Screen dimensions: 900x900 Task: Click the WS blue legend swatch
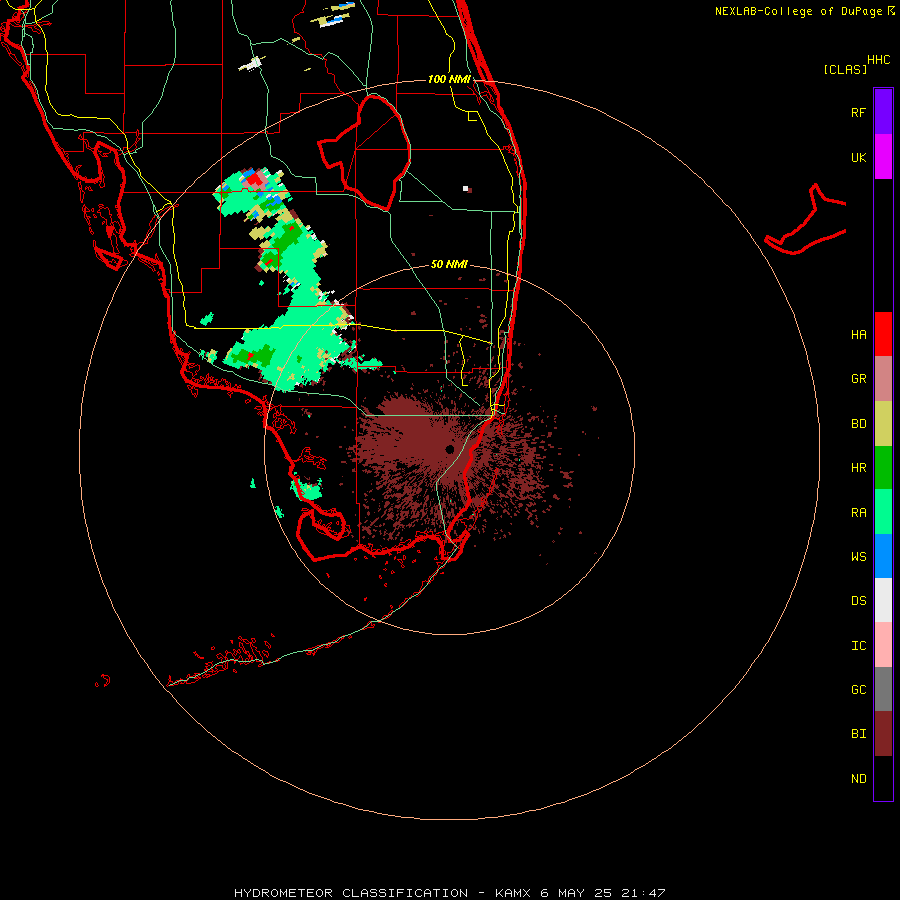click(x=883, y=556)
